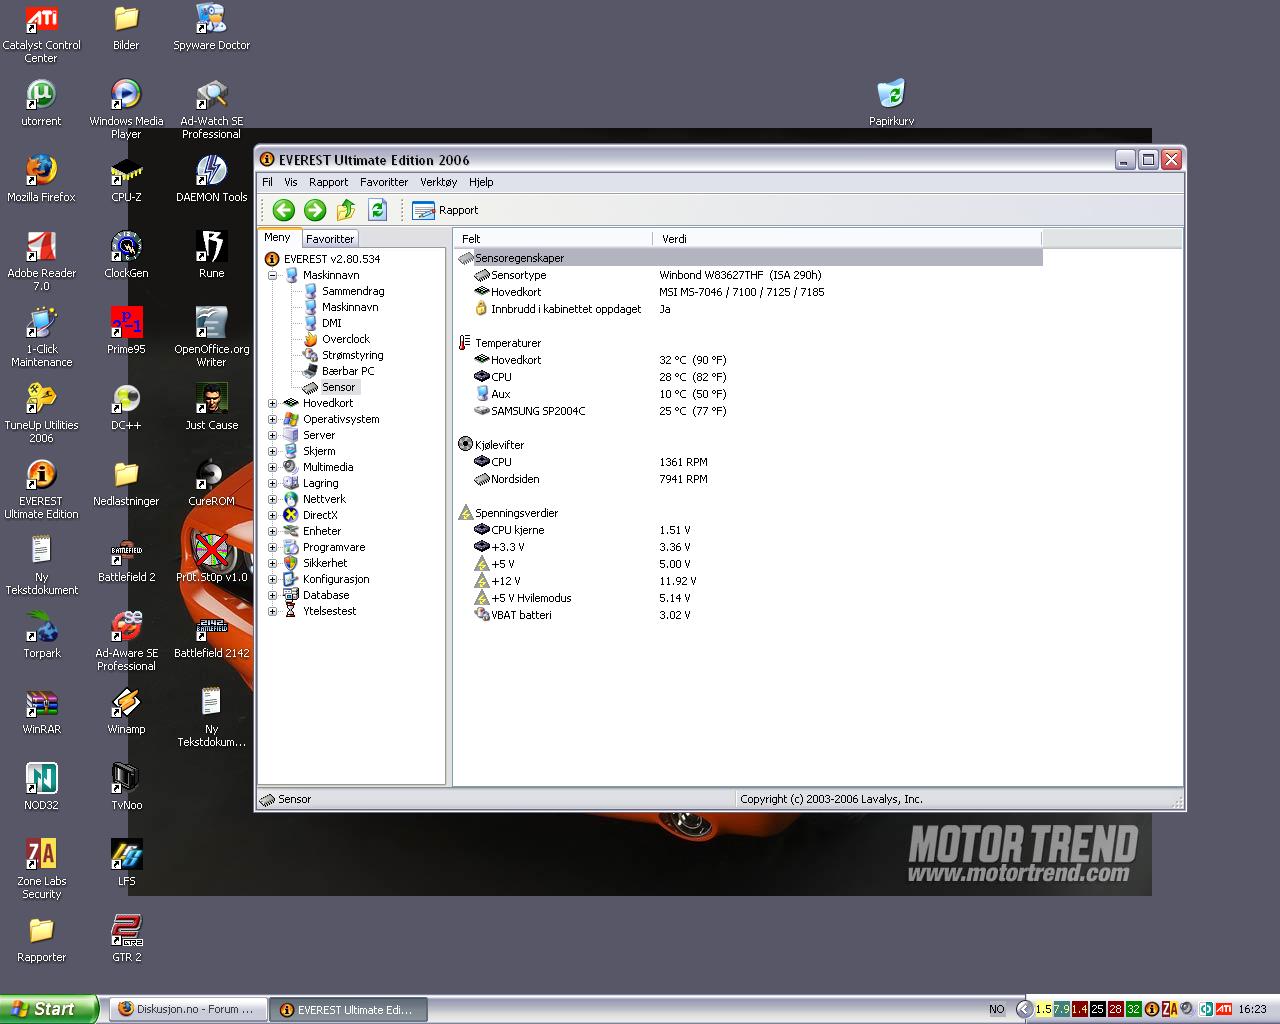The image size is (1280, 1024).
Task: Click the Nordsiden fan row
Action: point(749,479)
